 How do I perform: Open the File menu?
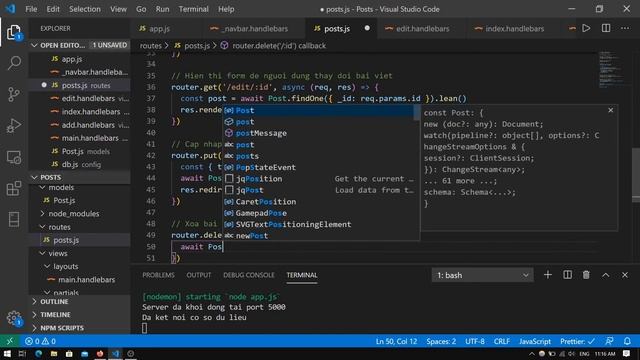coord(31,9)
